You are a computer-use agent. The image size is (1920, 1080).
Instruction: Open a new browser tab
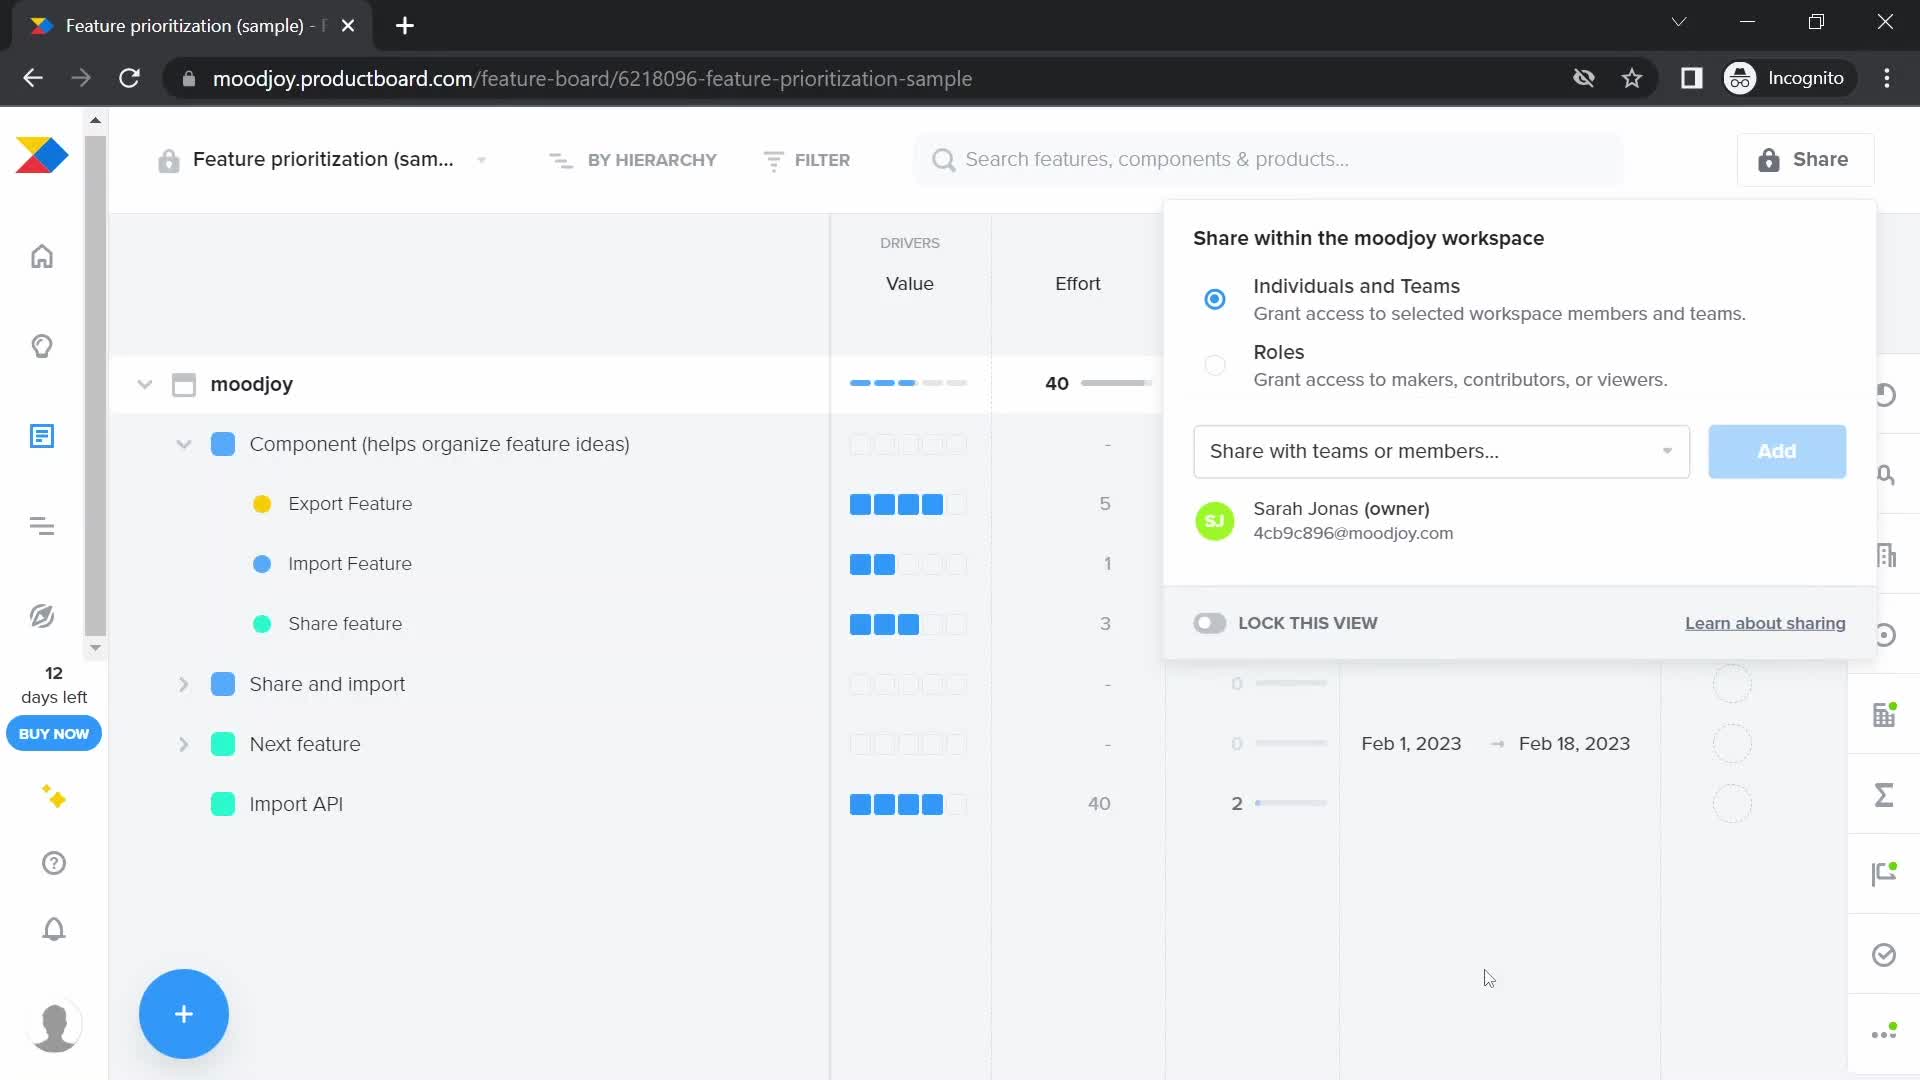pyautogui.click(x=405, y=26)
